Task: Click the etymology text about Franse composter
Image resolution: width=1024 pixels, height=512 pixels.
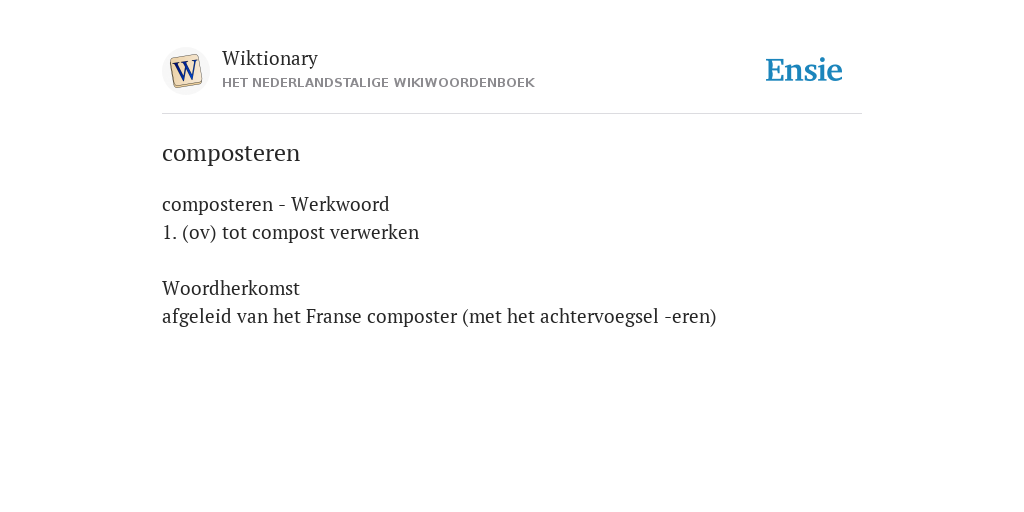Action: [439, 317]
